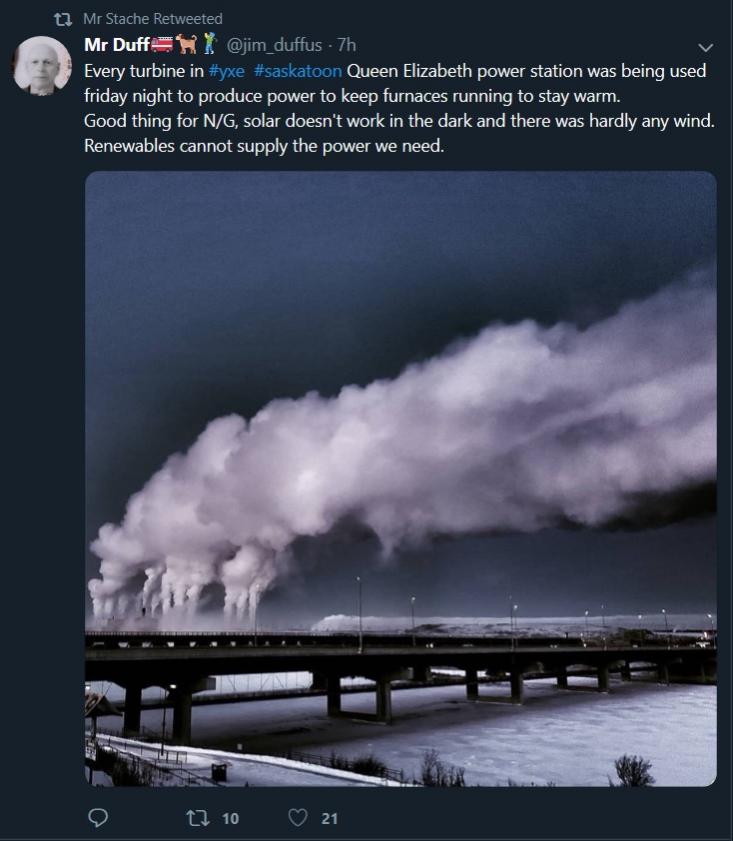The width and height of the screenshot is (733, 841).
Task: Click the dog emoji in the display name
Action: [186, 45]
